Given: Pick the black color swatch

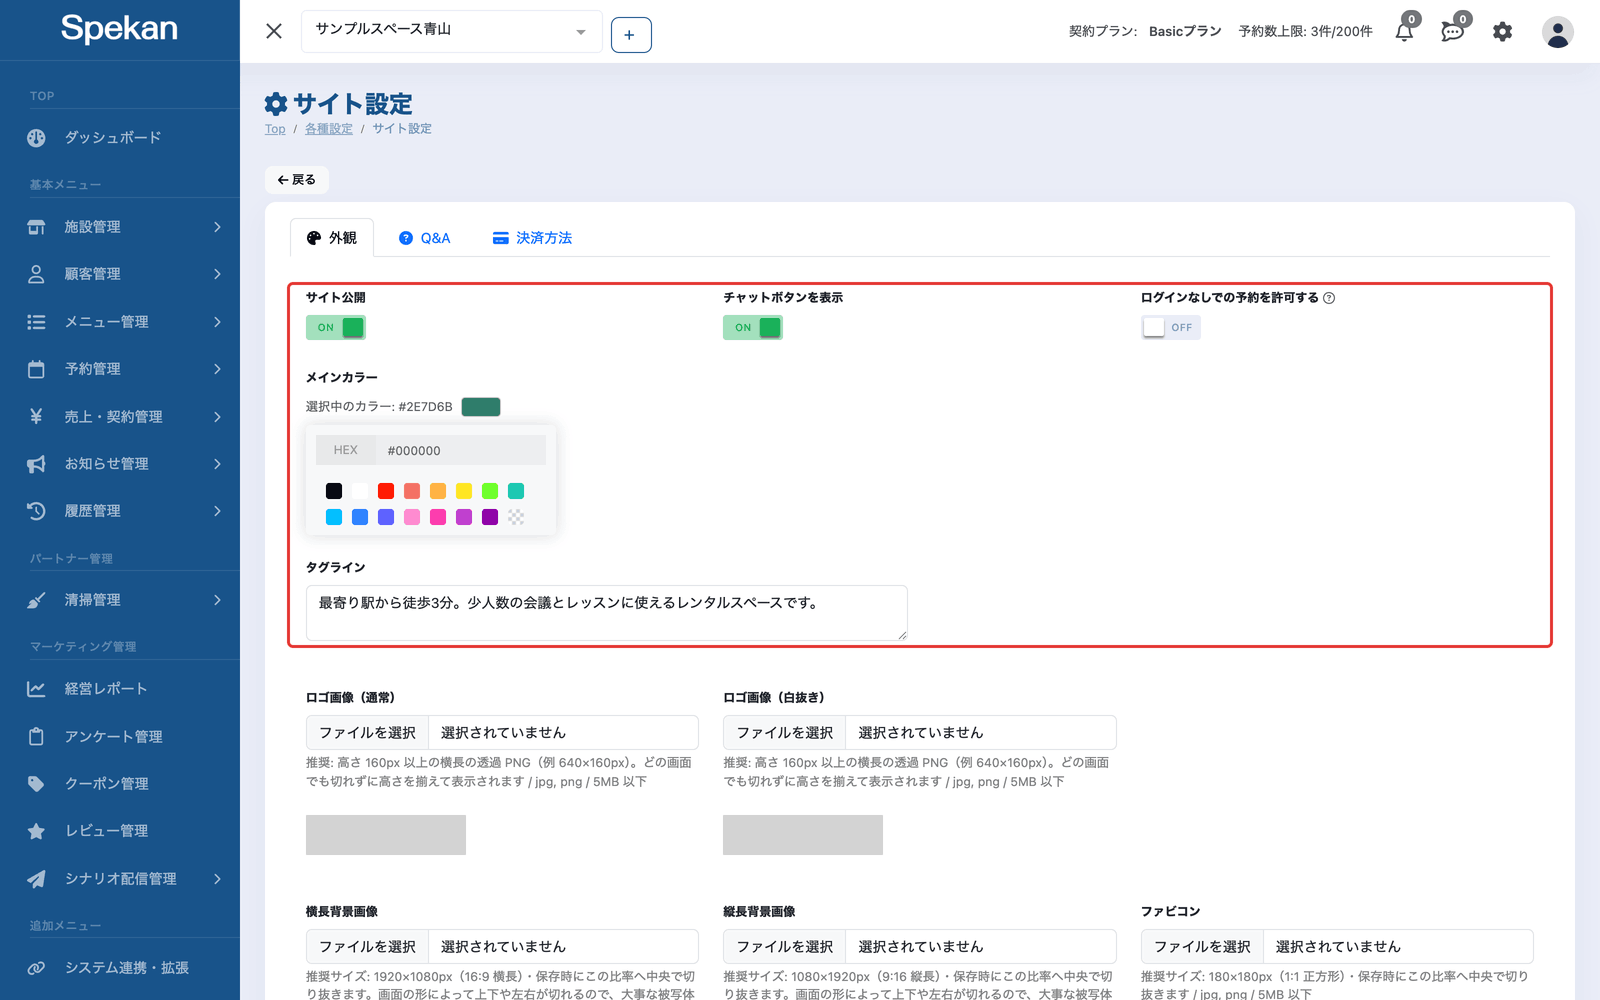Looking at the screenshot, I should (334, 491).
